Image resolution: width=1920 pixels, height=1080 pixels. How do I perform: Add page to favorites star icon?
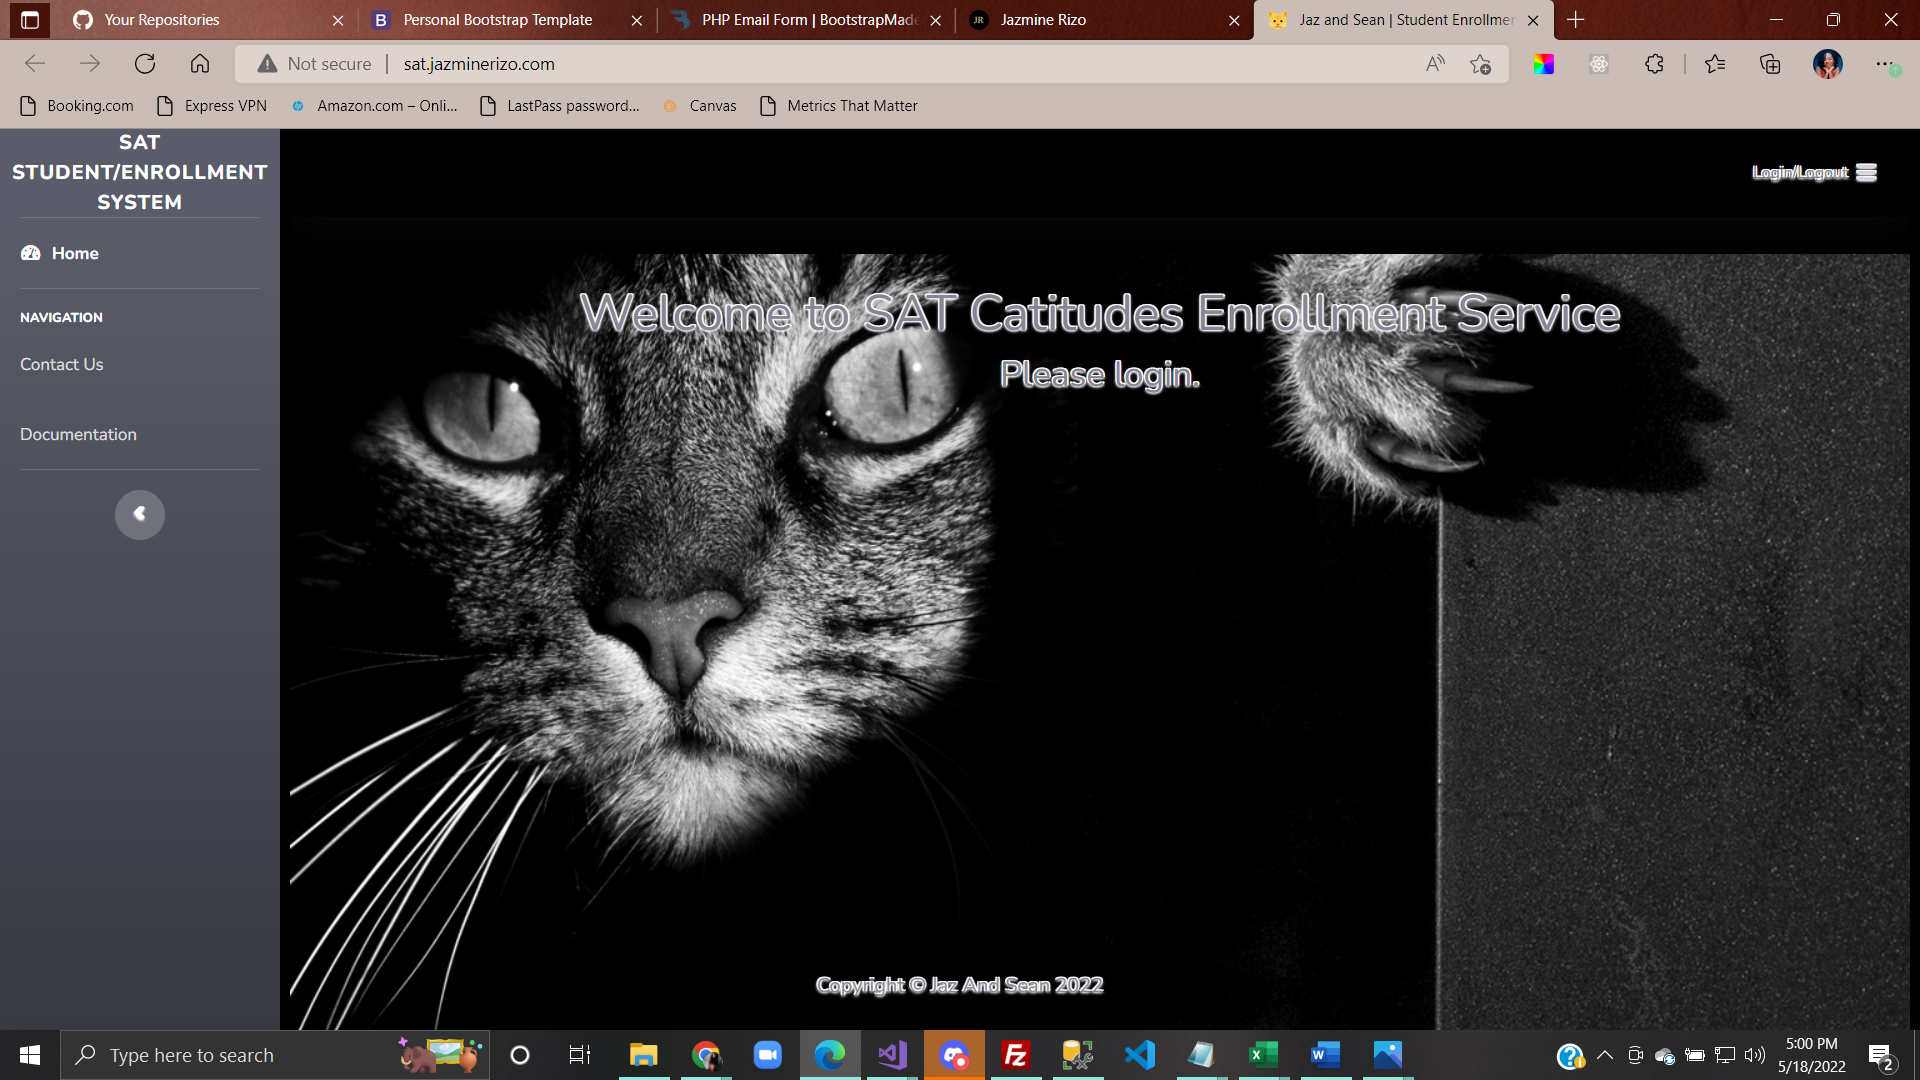1481,64
